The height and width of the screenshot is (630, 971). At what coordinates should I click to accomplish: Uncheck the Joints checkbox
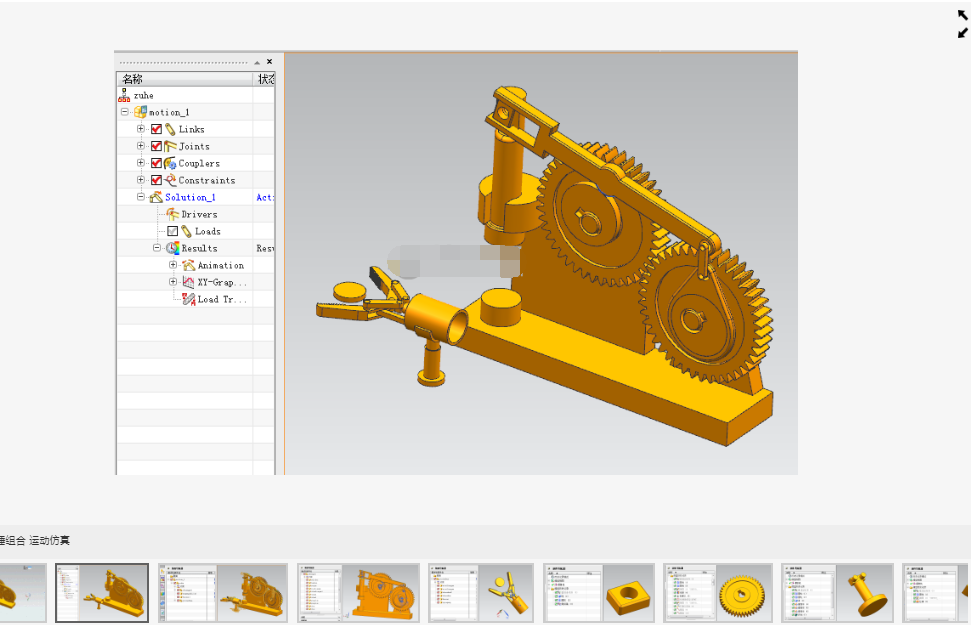point(157,146)
